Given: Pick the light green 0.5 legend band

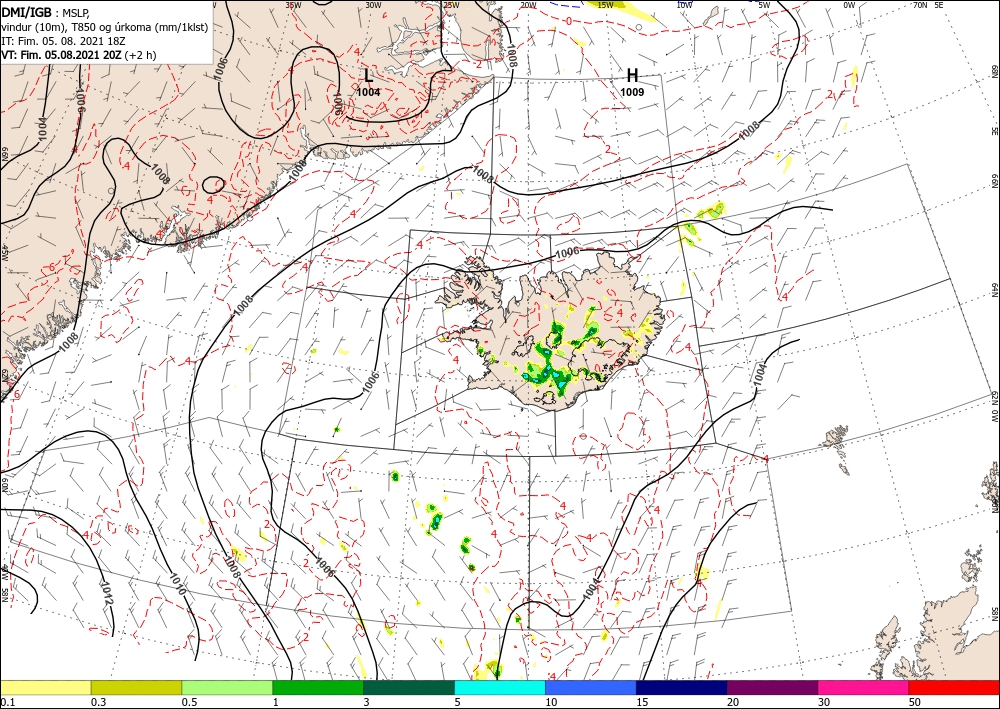Looking at the screenshot, I should (227, 687).
